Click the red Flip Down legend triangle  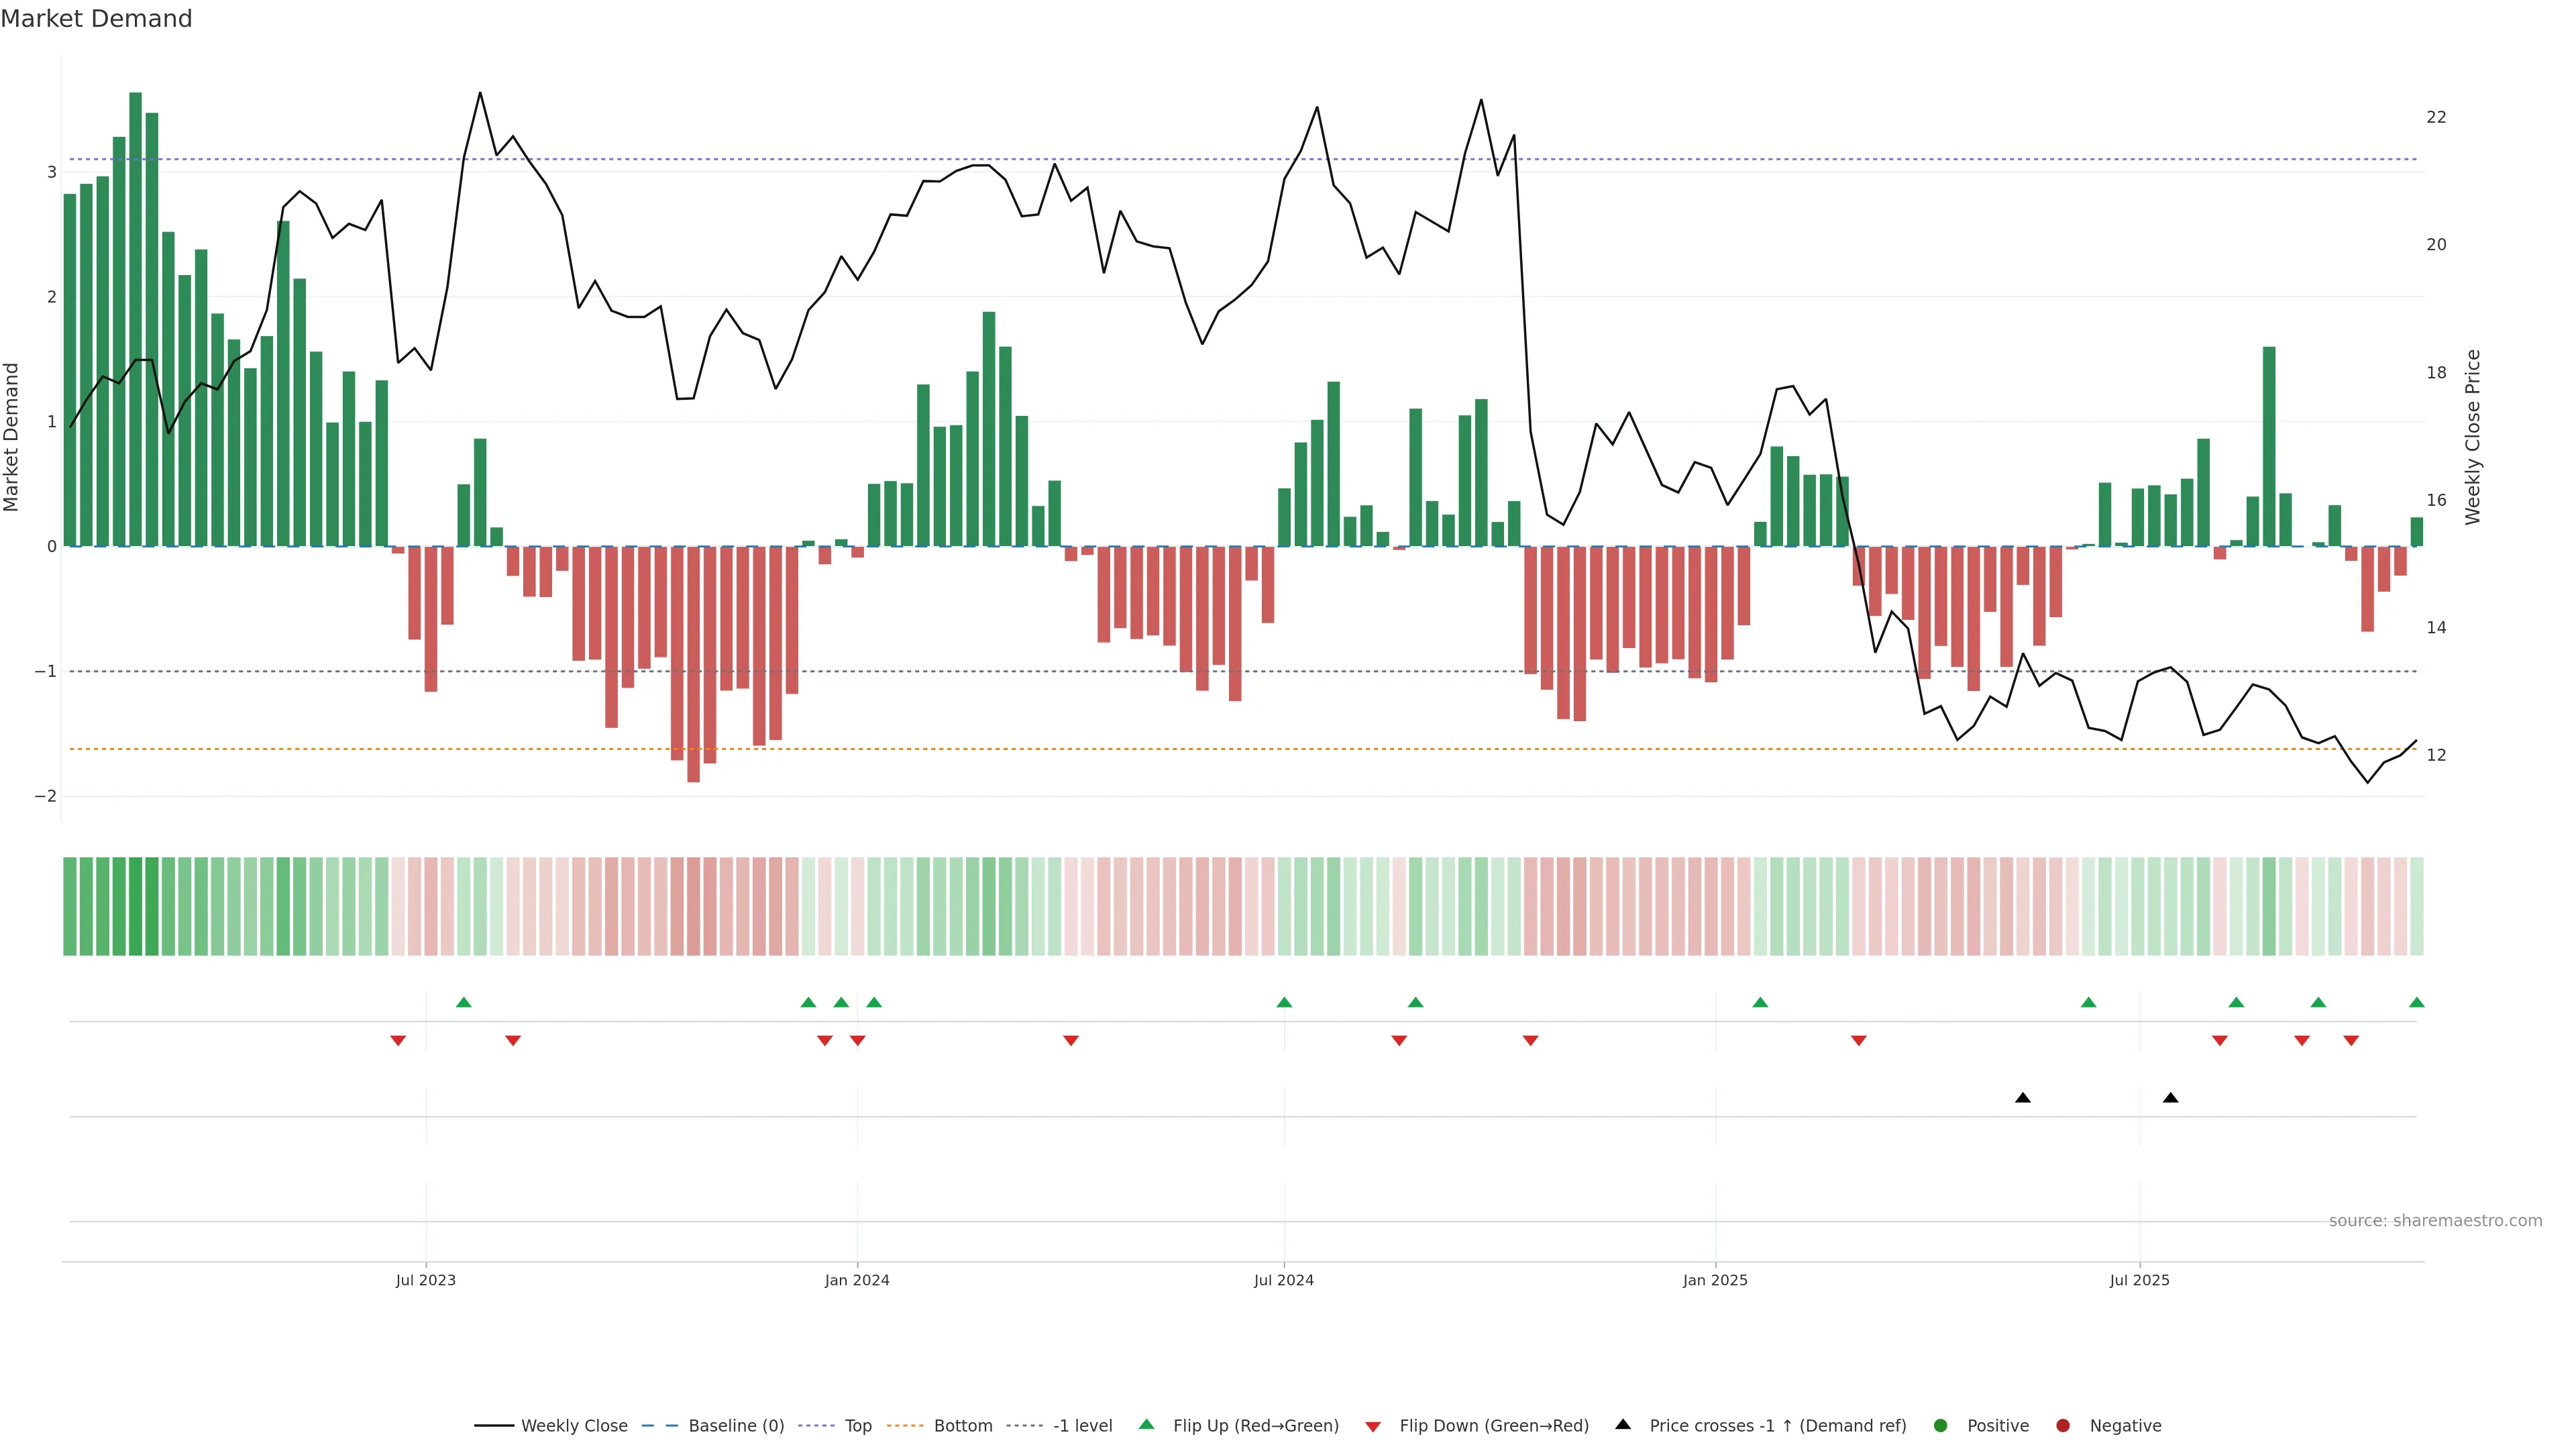pyautogui.click(x=1373, y=1426)
